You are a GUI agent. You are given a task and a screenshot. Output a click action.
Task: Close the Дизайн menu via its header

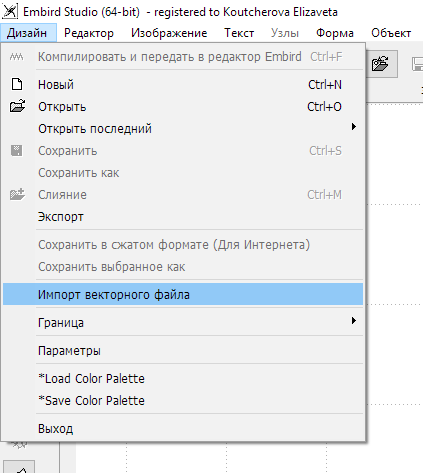coord(28,33)
